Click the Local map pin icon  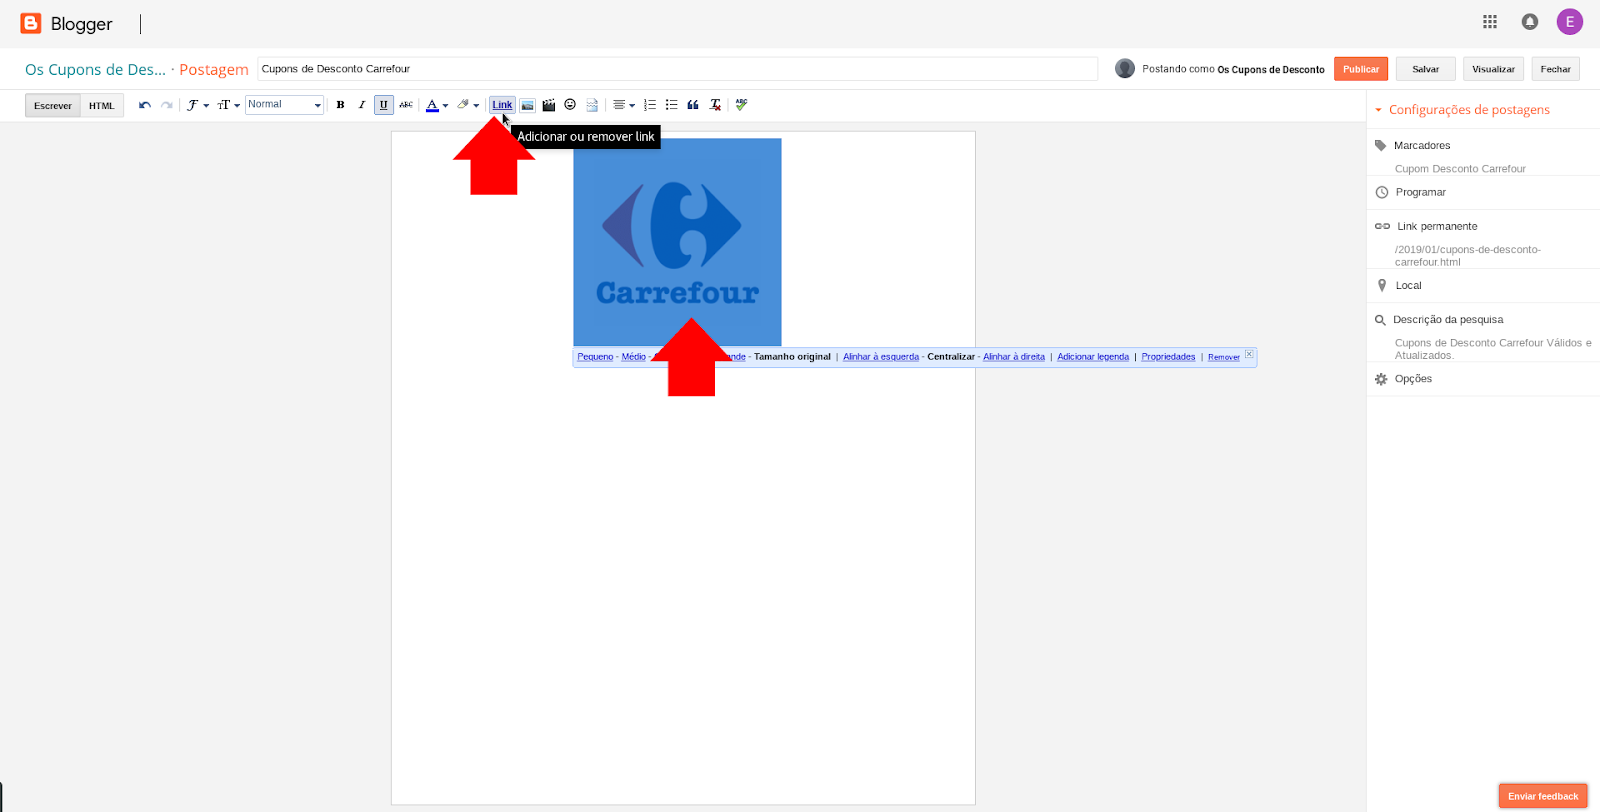click(x=1382, y=285)
